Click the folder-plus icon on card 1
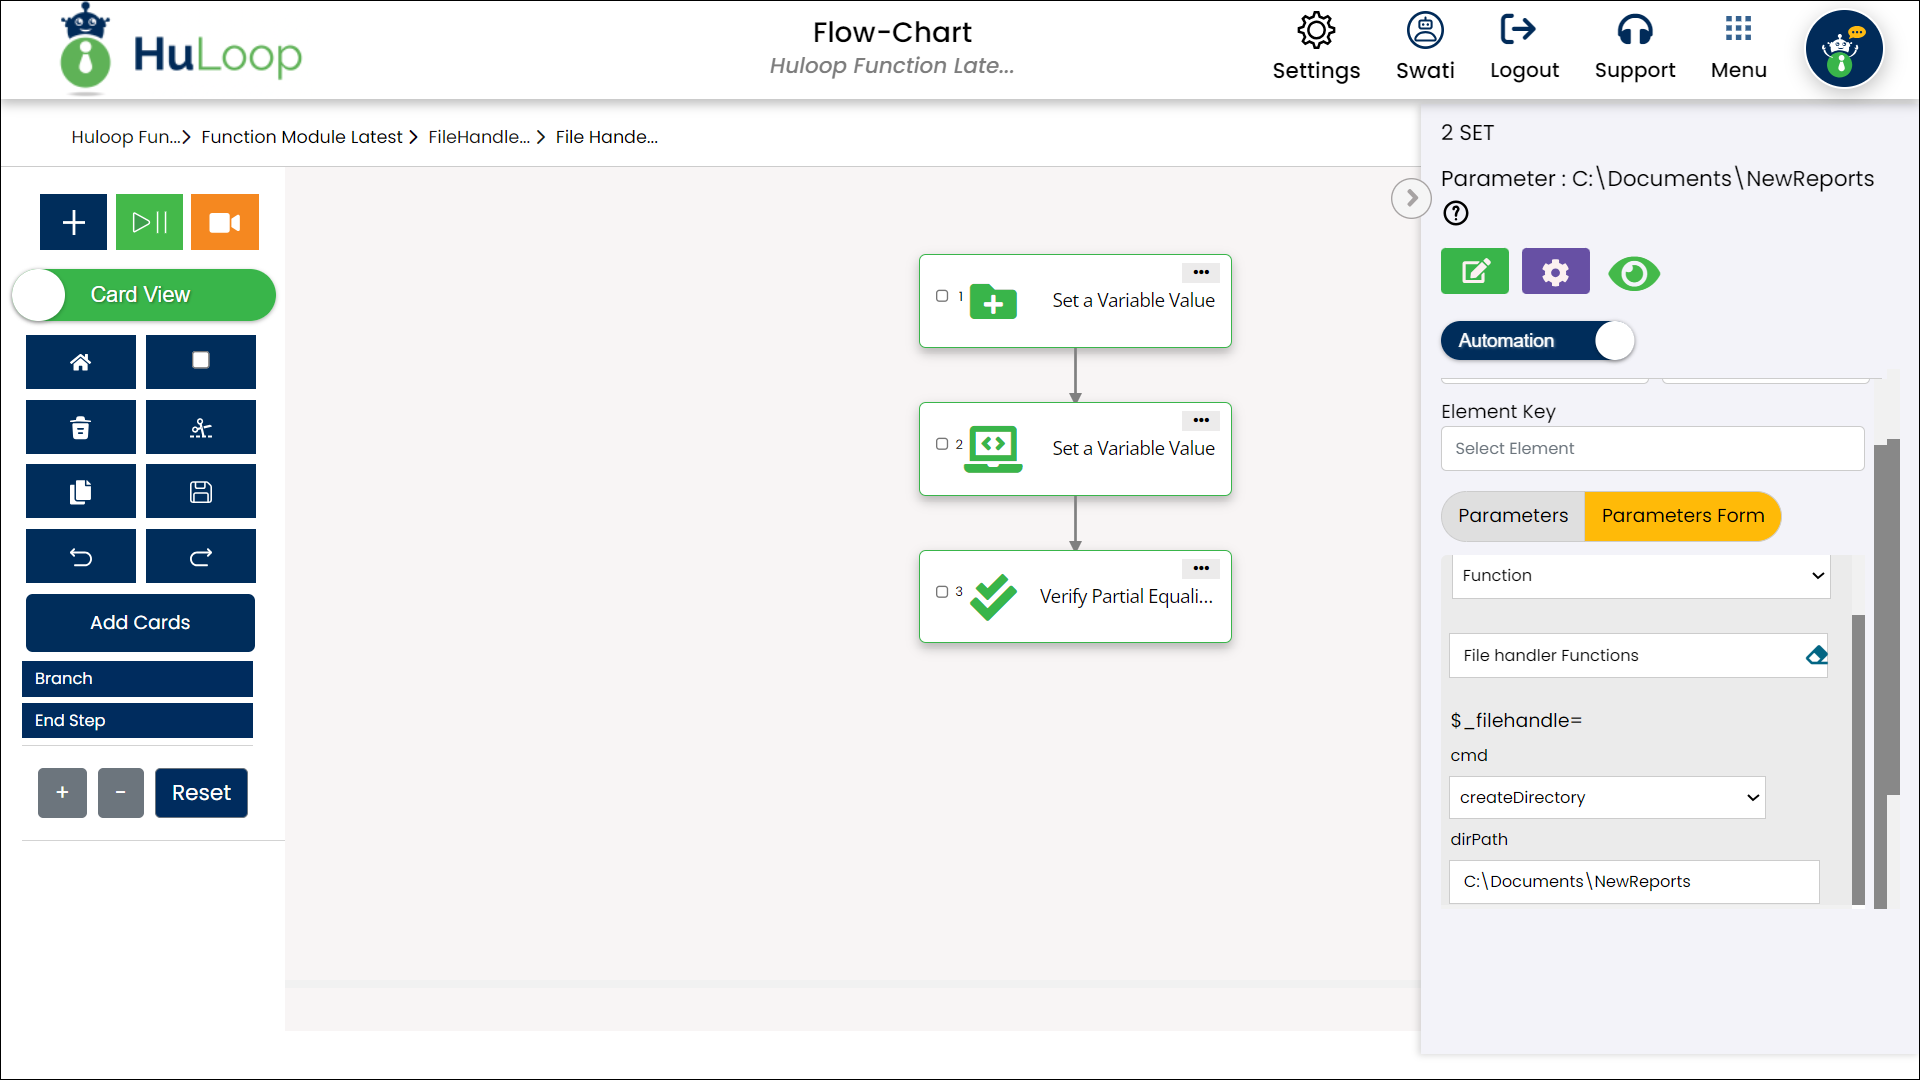The width and height of the screenshot is (1920, 1080). 993,301
